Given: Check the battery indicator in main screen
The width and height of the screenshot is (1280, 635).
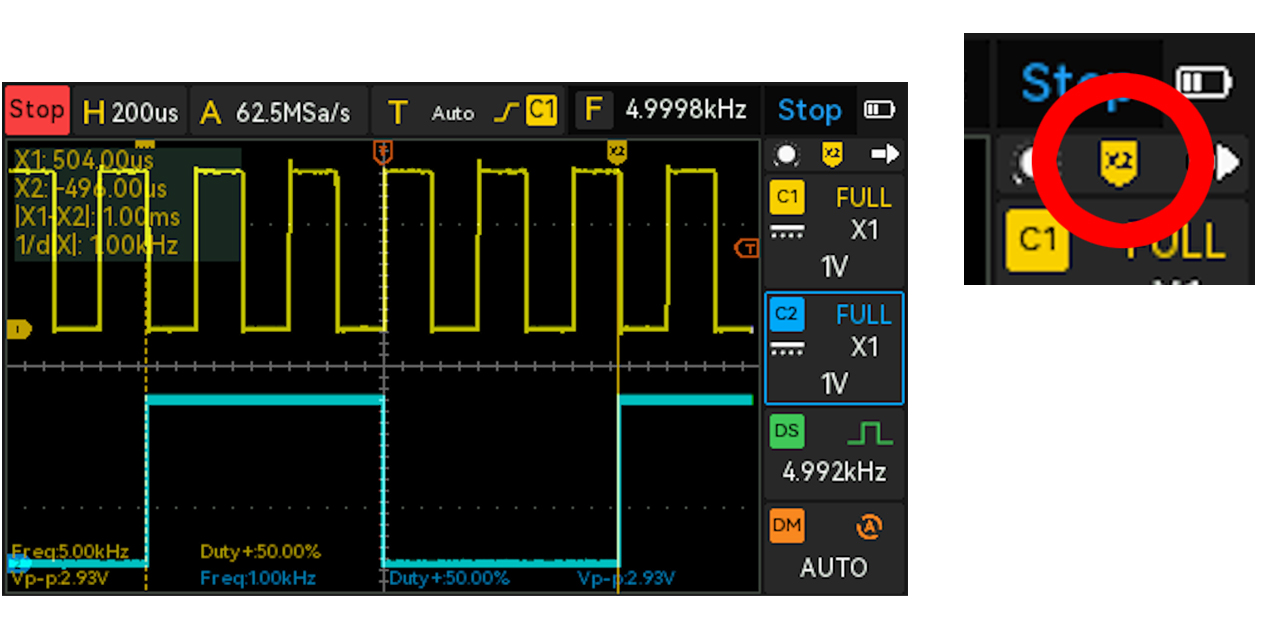Looking at the screenshot, I should [879, 110].
